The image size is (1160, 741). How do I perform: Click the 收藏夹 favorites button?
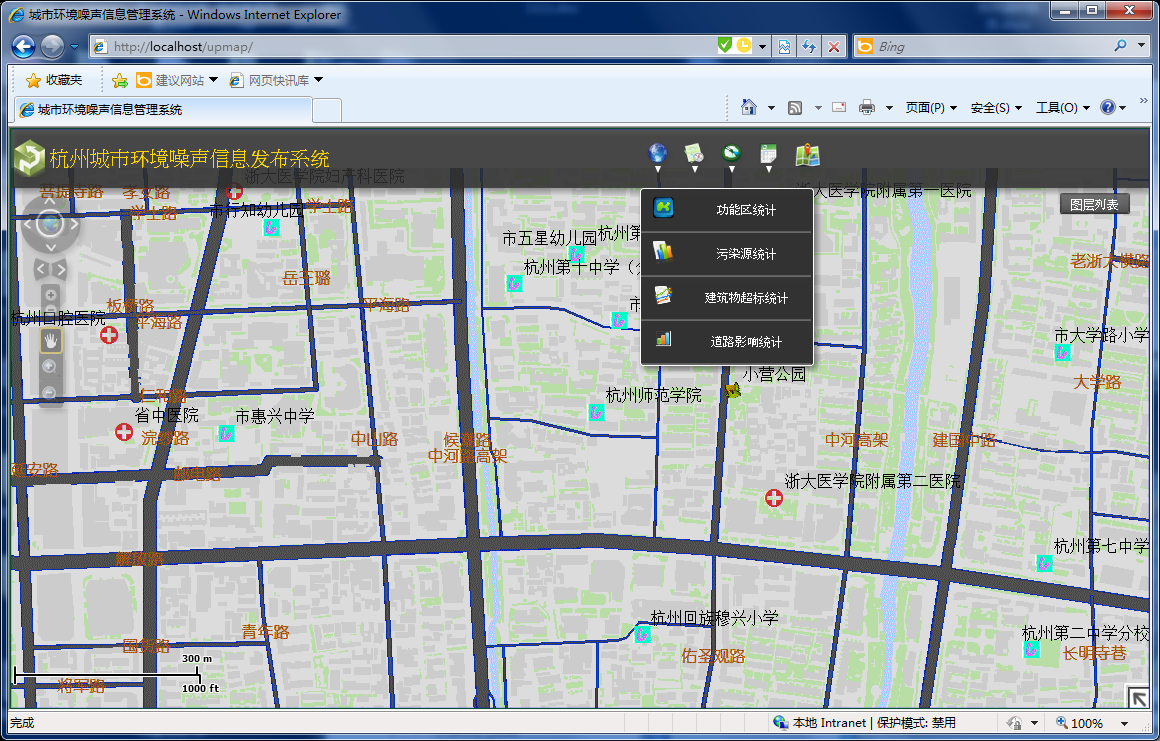point(54,80)
